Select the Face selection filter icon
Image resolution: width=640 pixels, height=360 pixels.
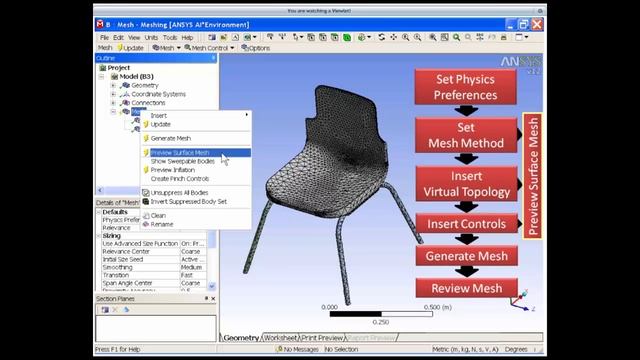coord(335,38)
